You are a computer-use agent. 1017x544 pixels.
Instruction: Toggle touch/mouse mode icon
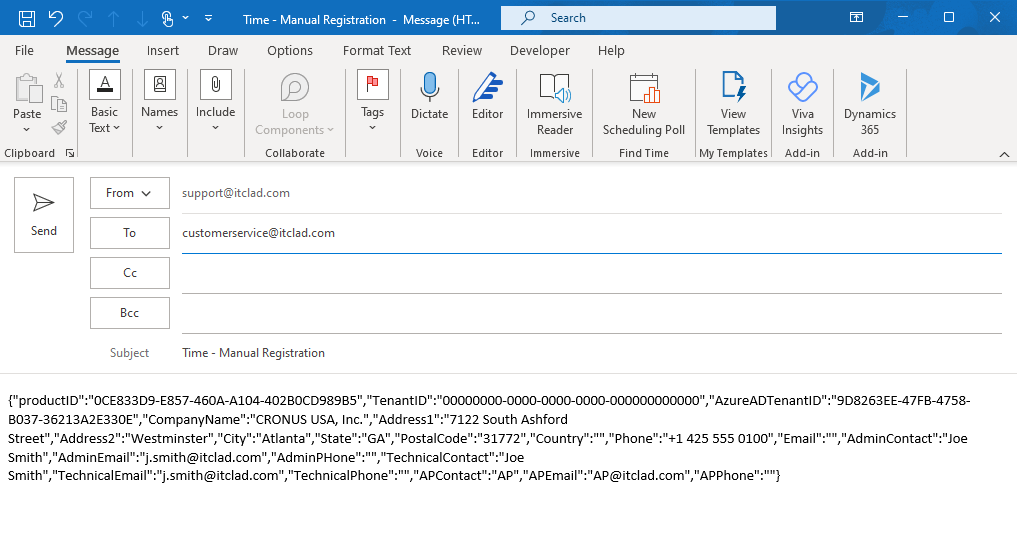167,18
